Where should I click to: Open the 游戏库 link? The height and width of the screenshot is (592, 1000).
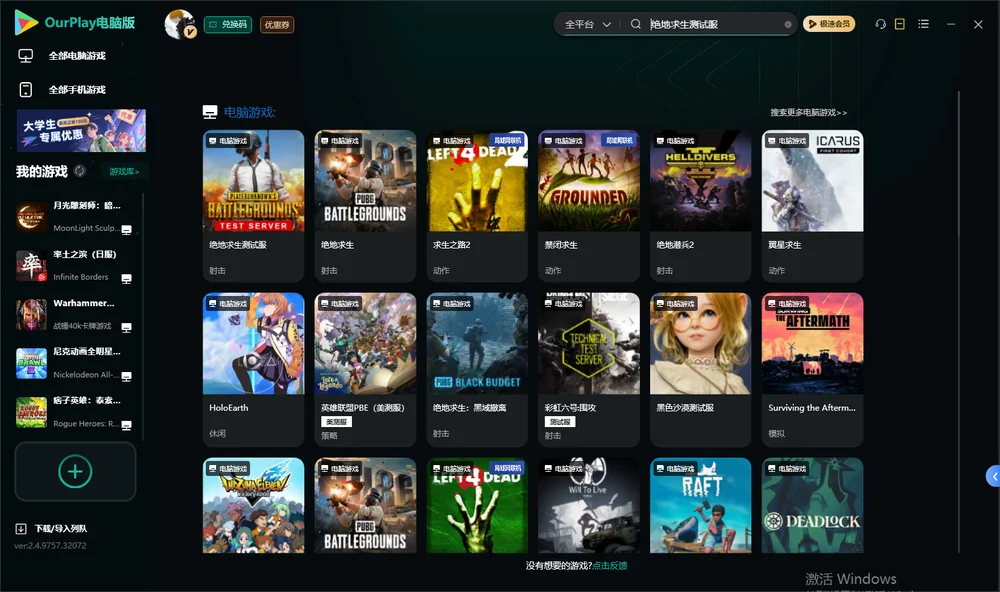pos(124,172)
